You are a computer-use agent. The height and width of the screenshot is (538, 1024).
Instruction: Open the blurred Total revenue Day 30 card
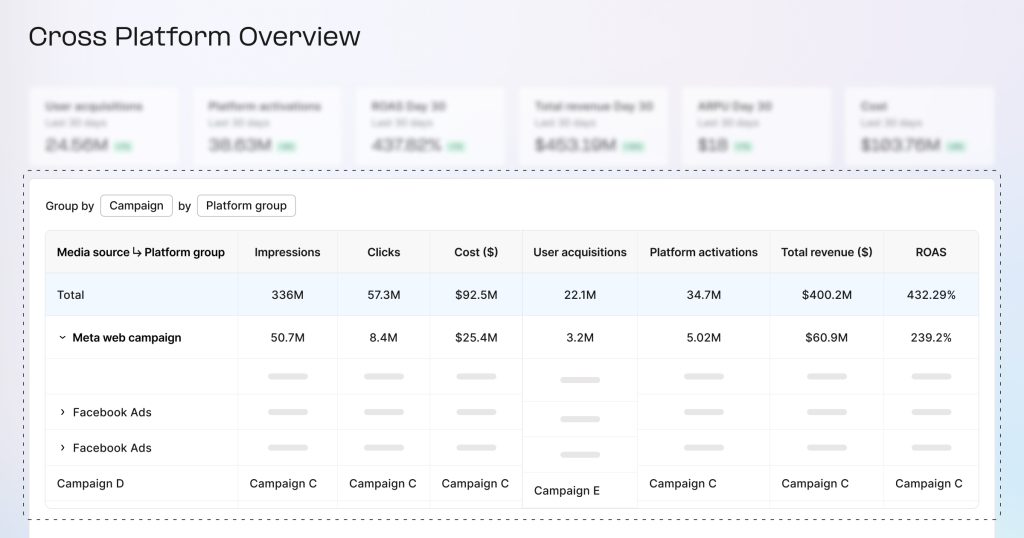[x=593, y=127]
